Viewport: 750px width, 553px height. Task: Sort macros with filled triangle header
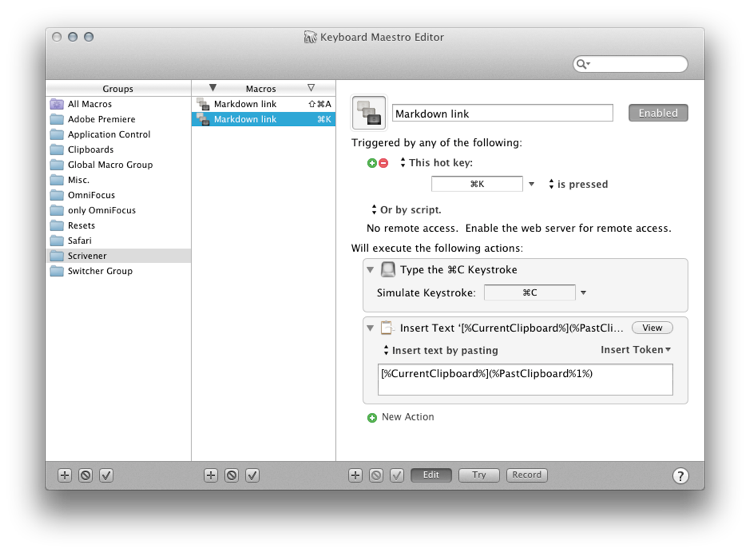213,88
